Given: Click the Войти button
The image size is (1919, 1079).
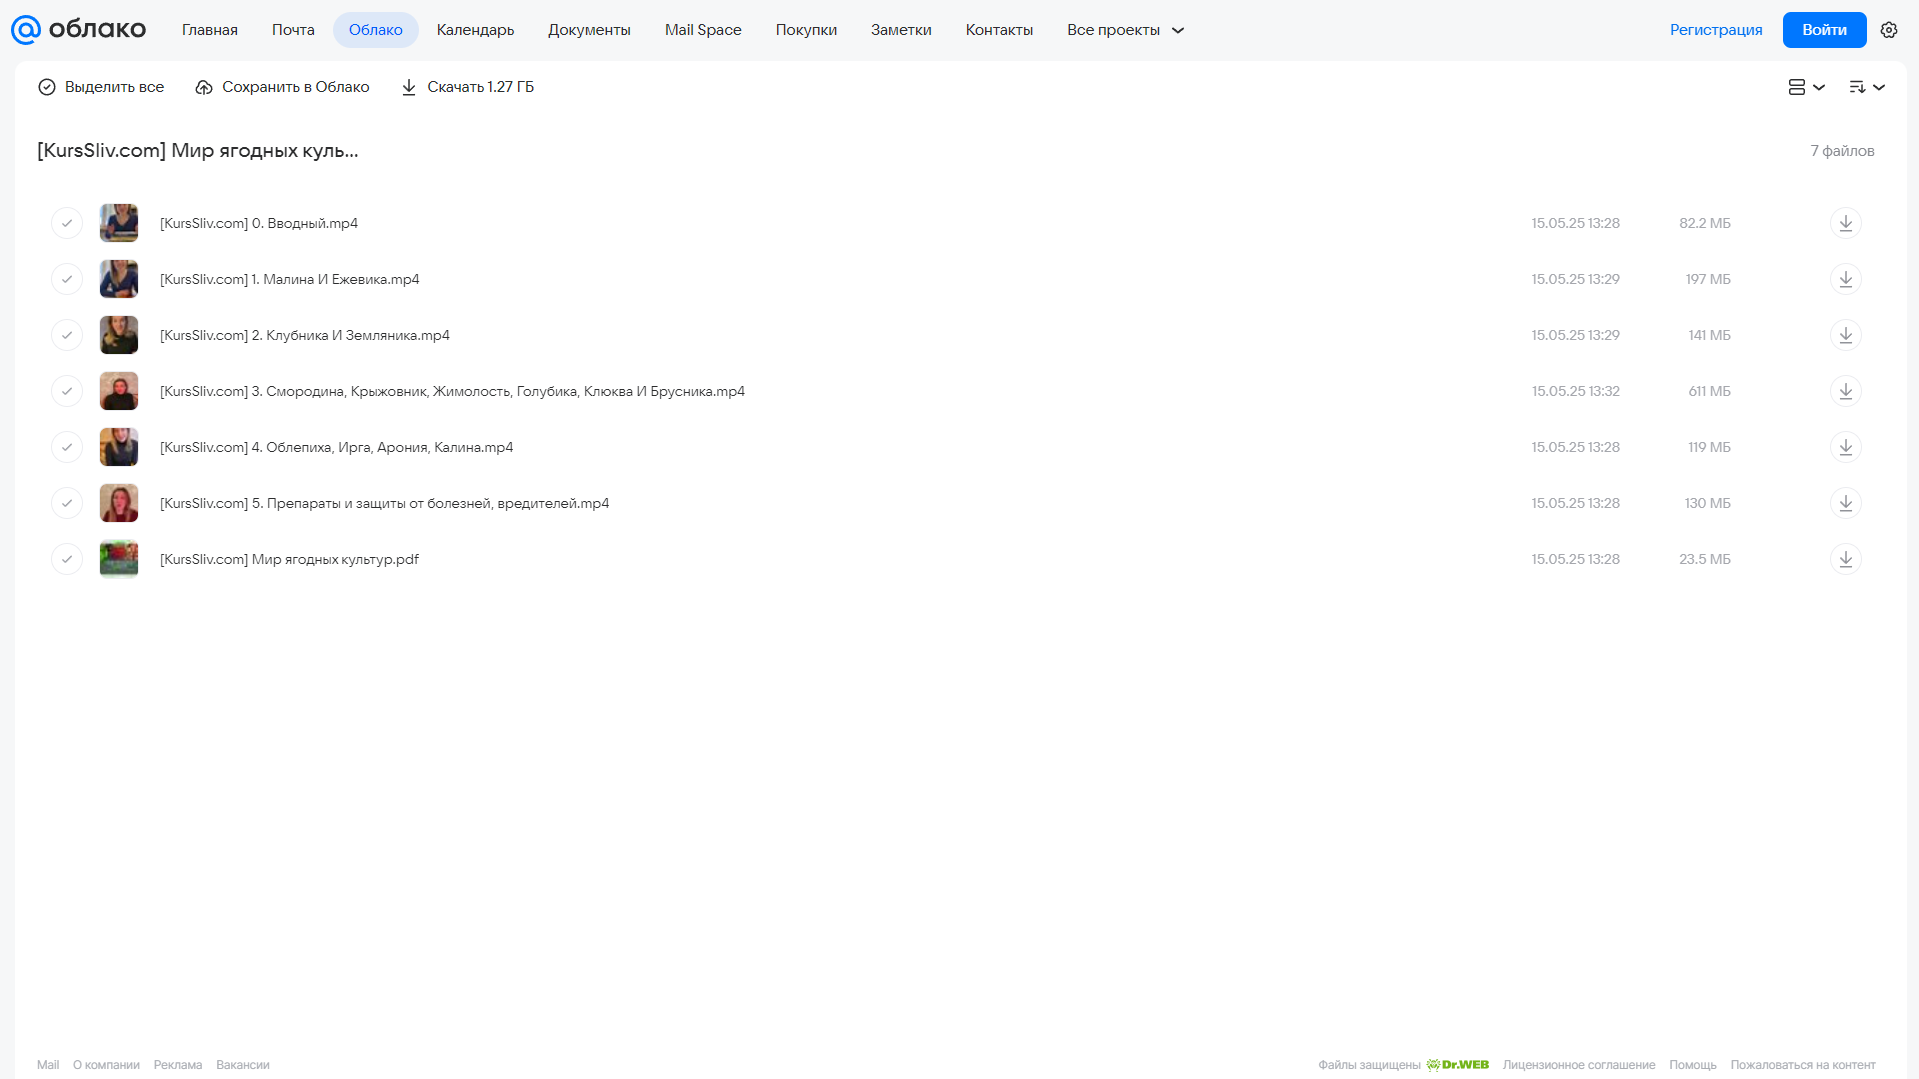Looking at the screenshot, I should point(1824,30).
